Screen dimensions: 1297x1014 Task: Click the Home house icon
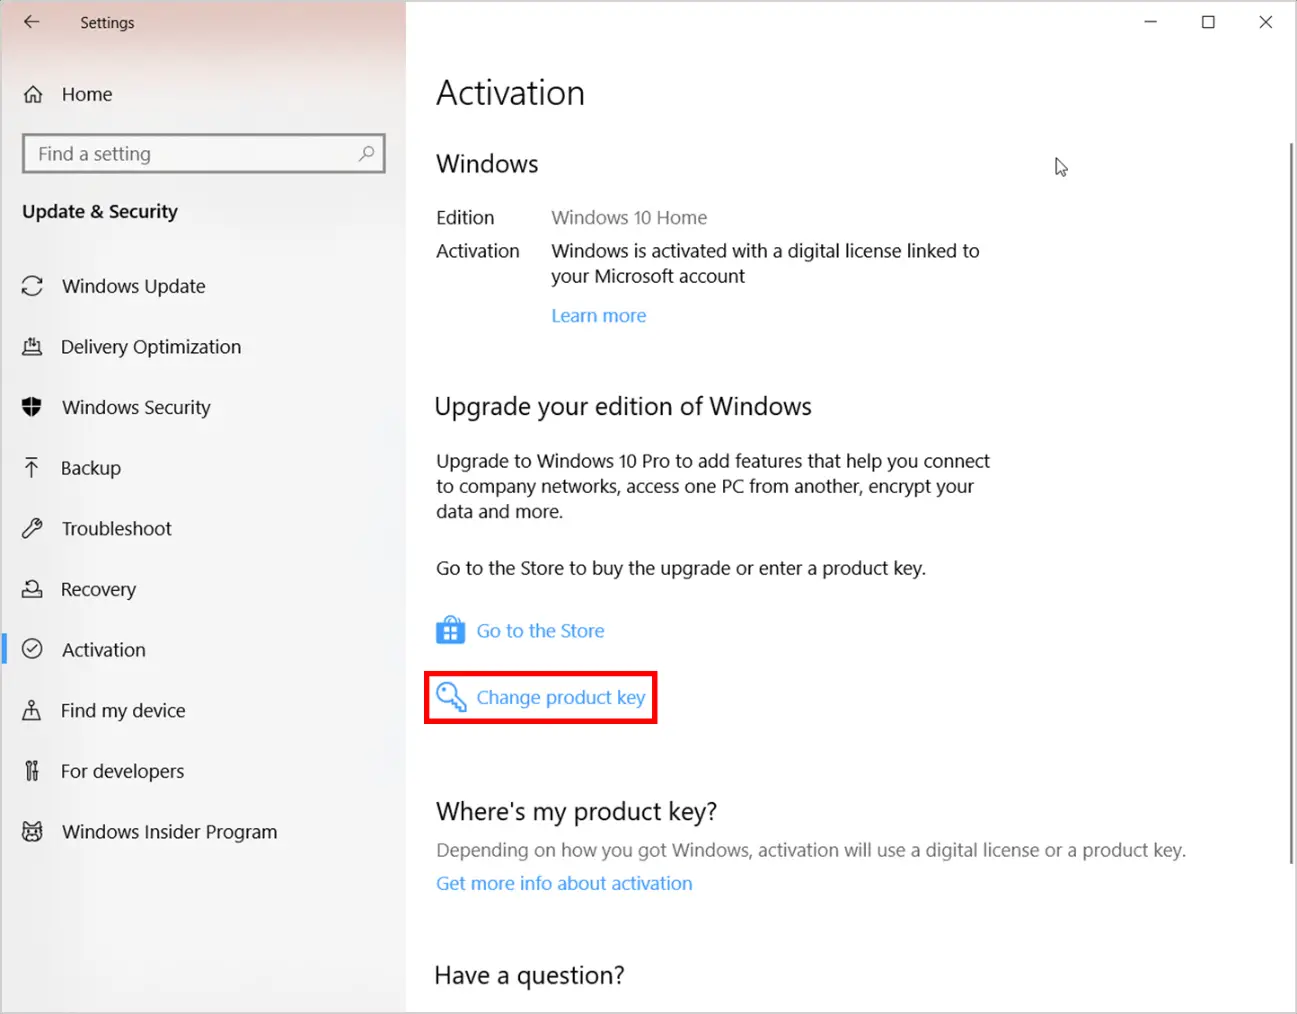click(33, 94)
